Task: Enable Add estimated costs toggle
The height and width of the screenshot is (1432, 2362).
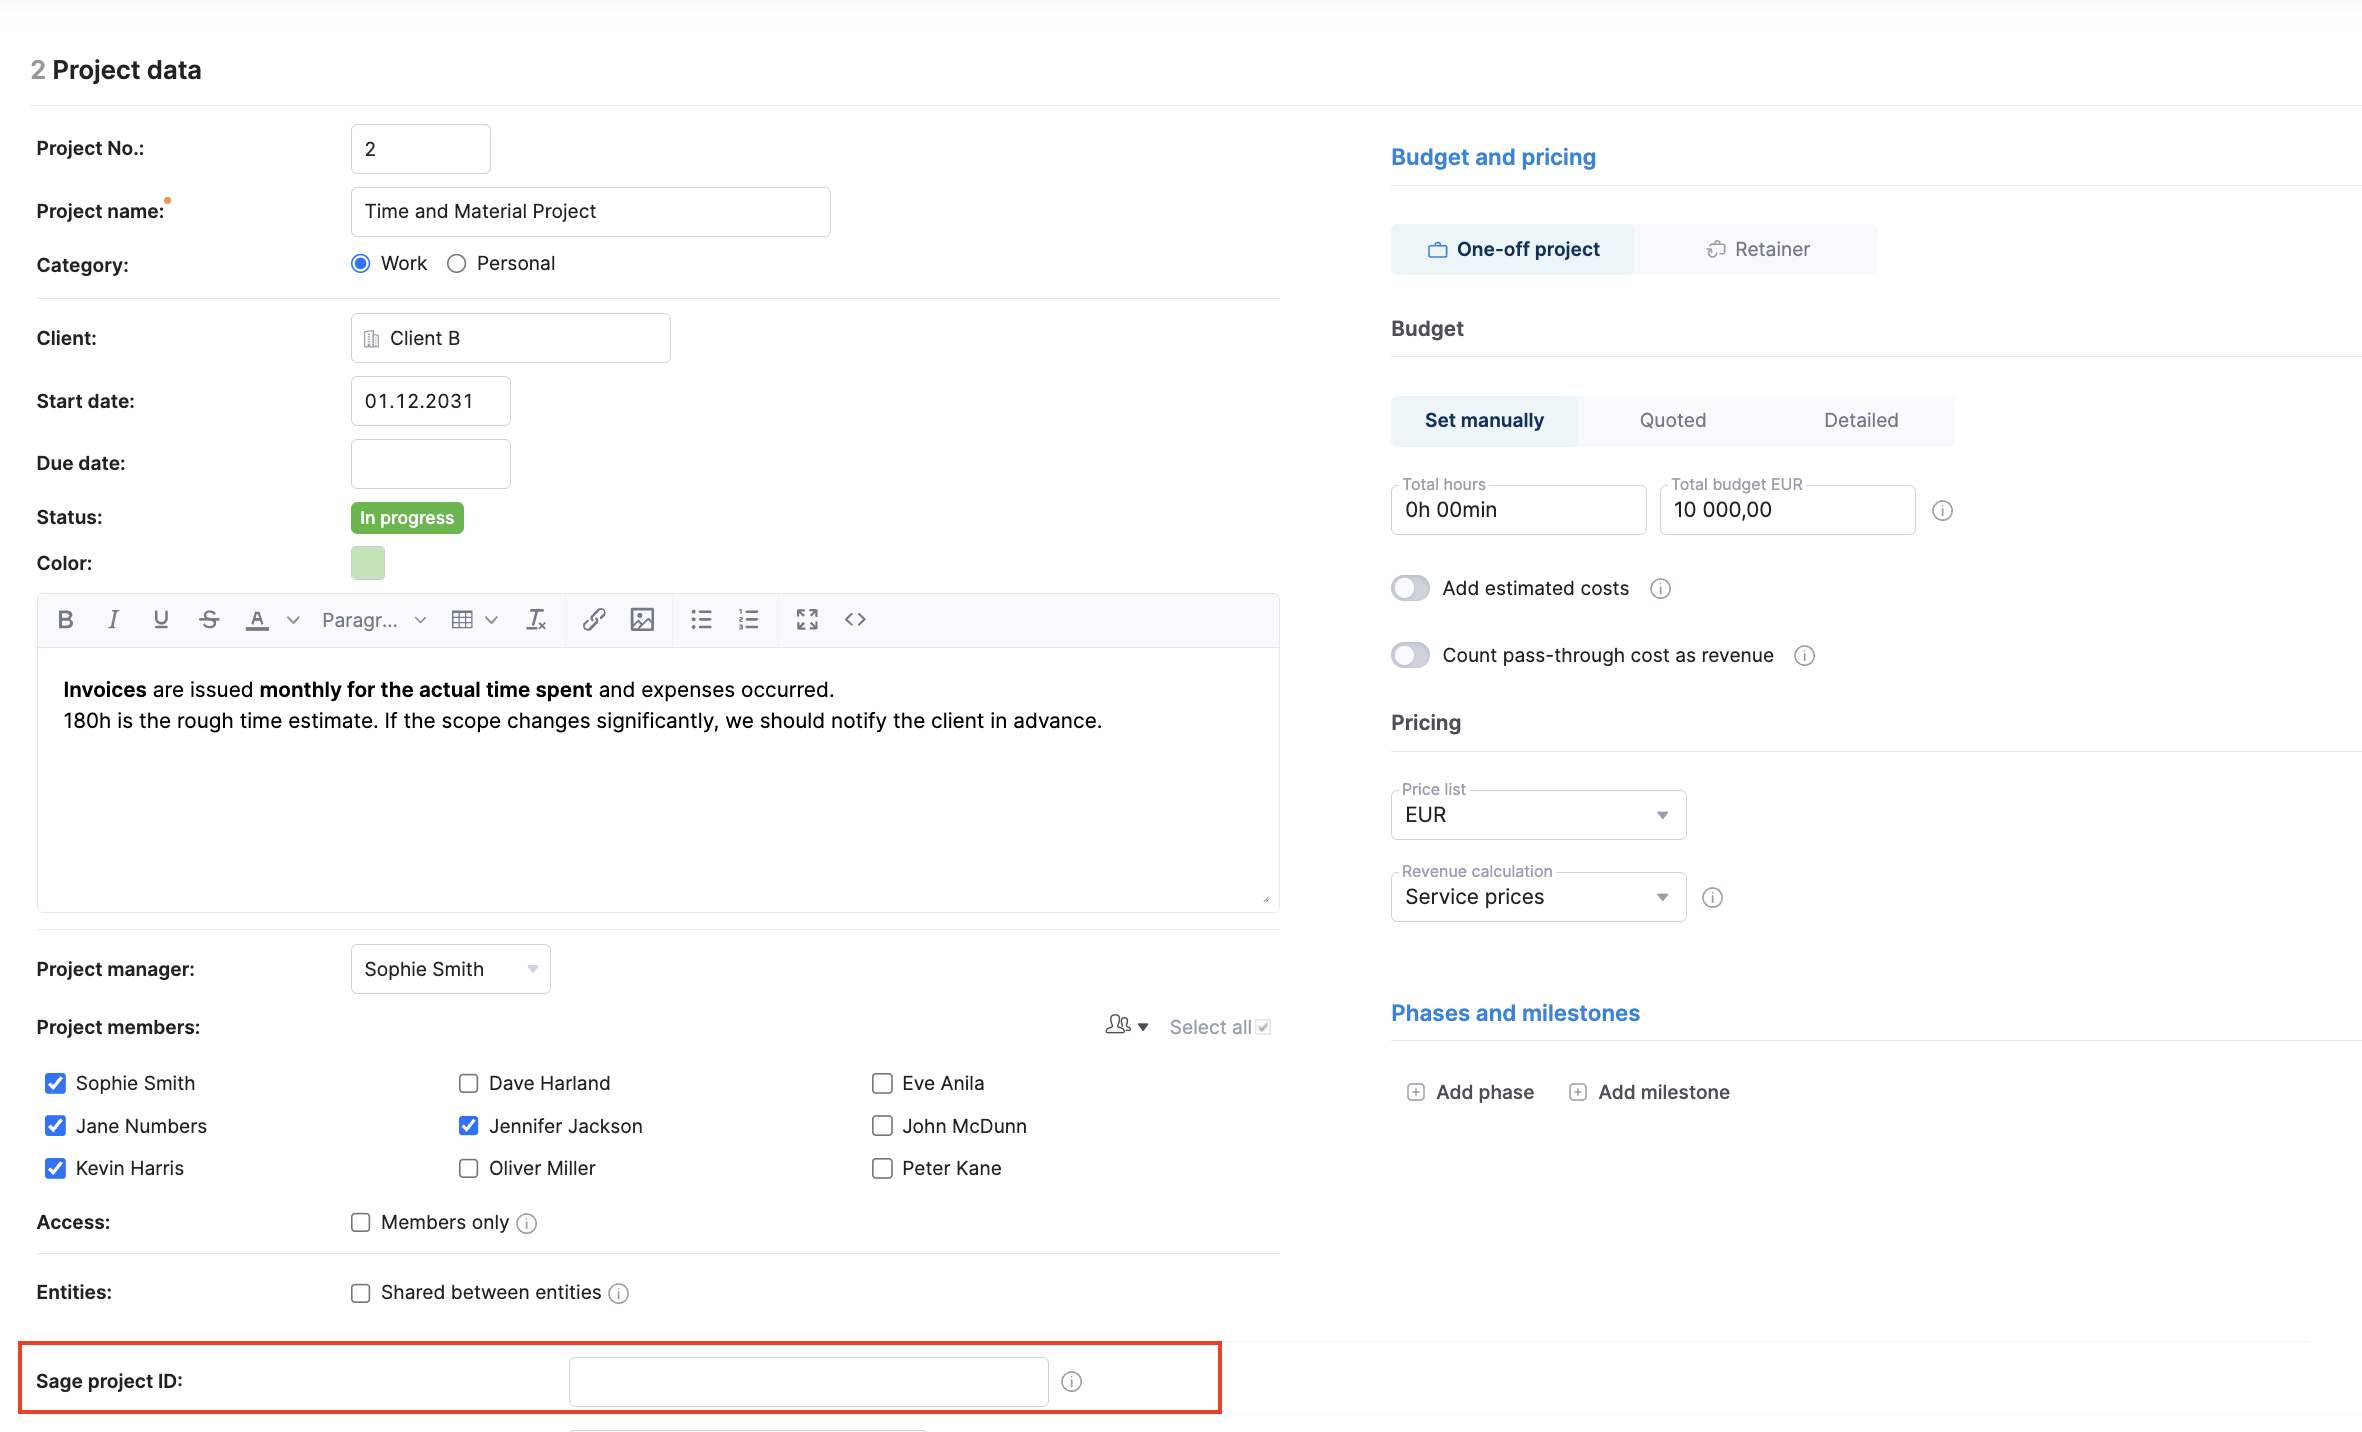Action: pos(1410,588)
